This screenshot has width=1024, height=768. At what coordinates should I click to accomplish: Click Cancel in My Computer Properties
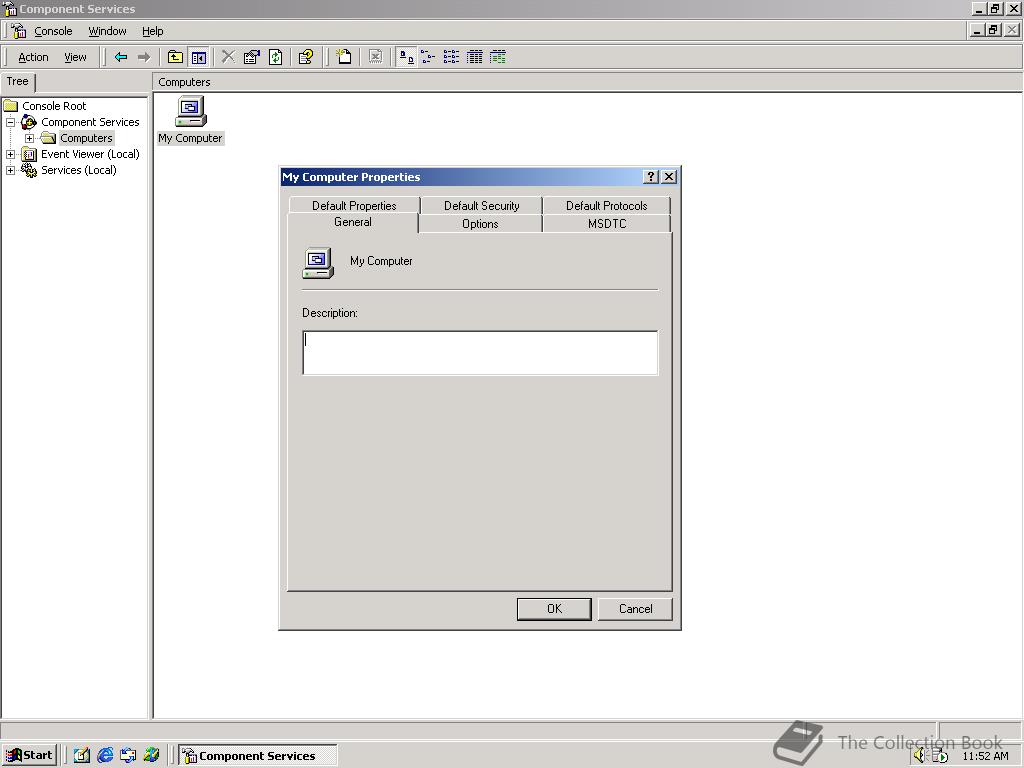[x=635, y=609]
